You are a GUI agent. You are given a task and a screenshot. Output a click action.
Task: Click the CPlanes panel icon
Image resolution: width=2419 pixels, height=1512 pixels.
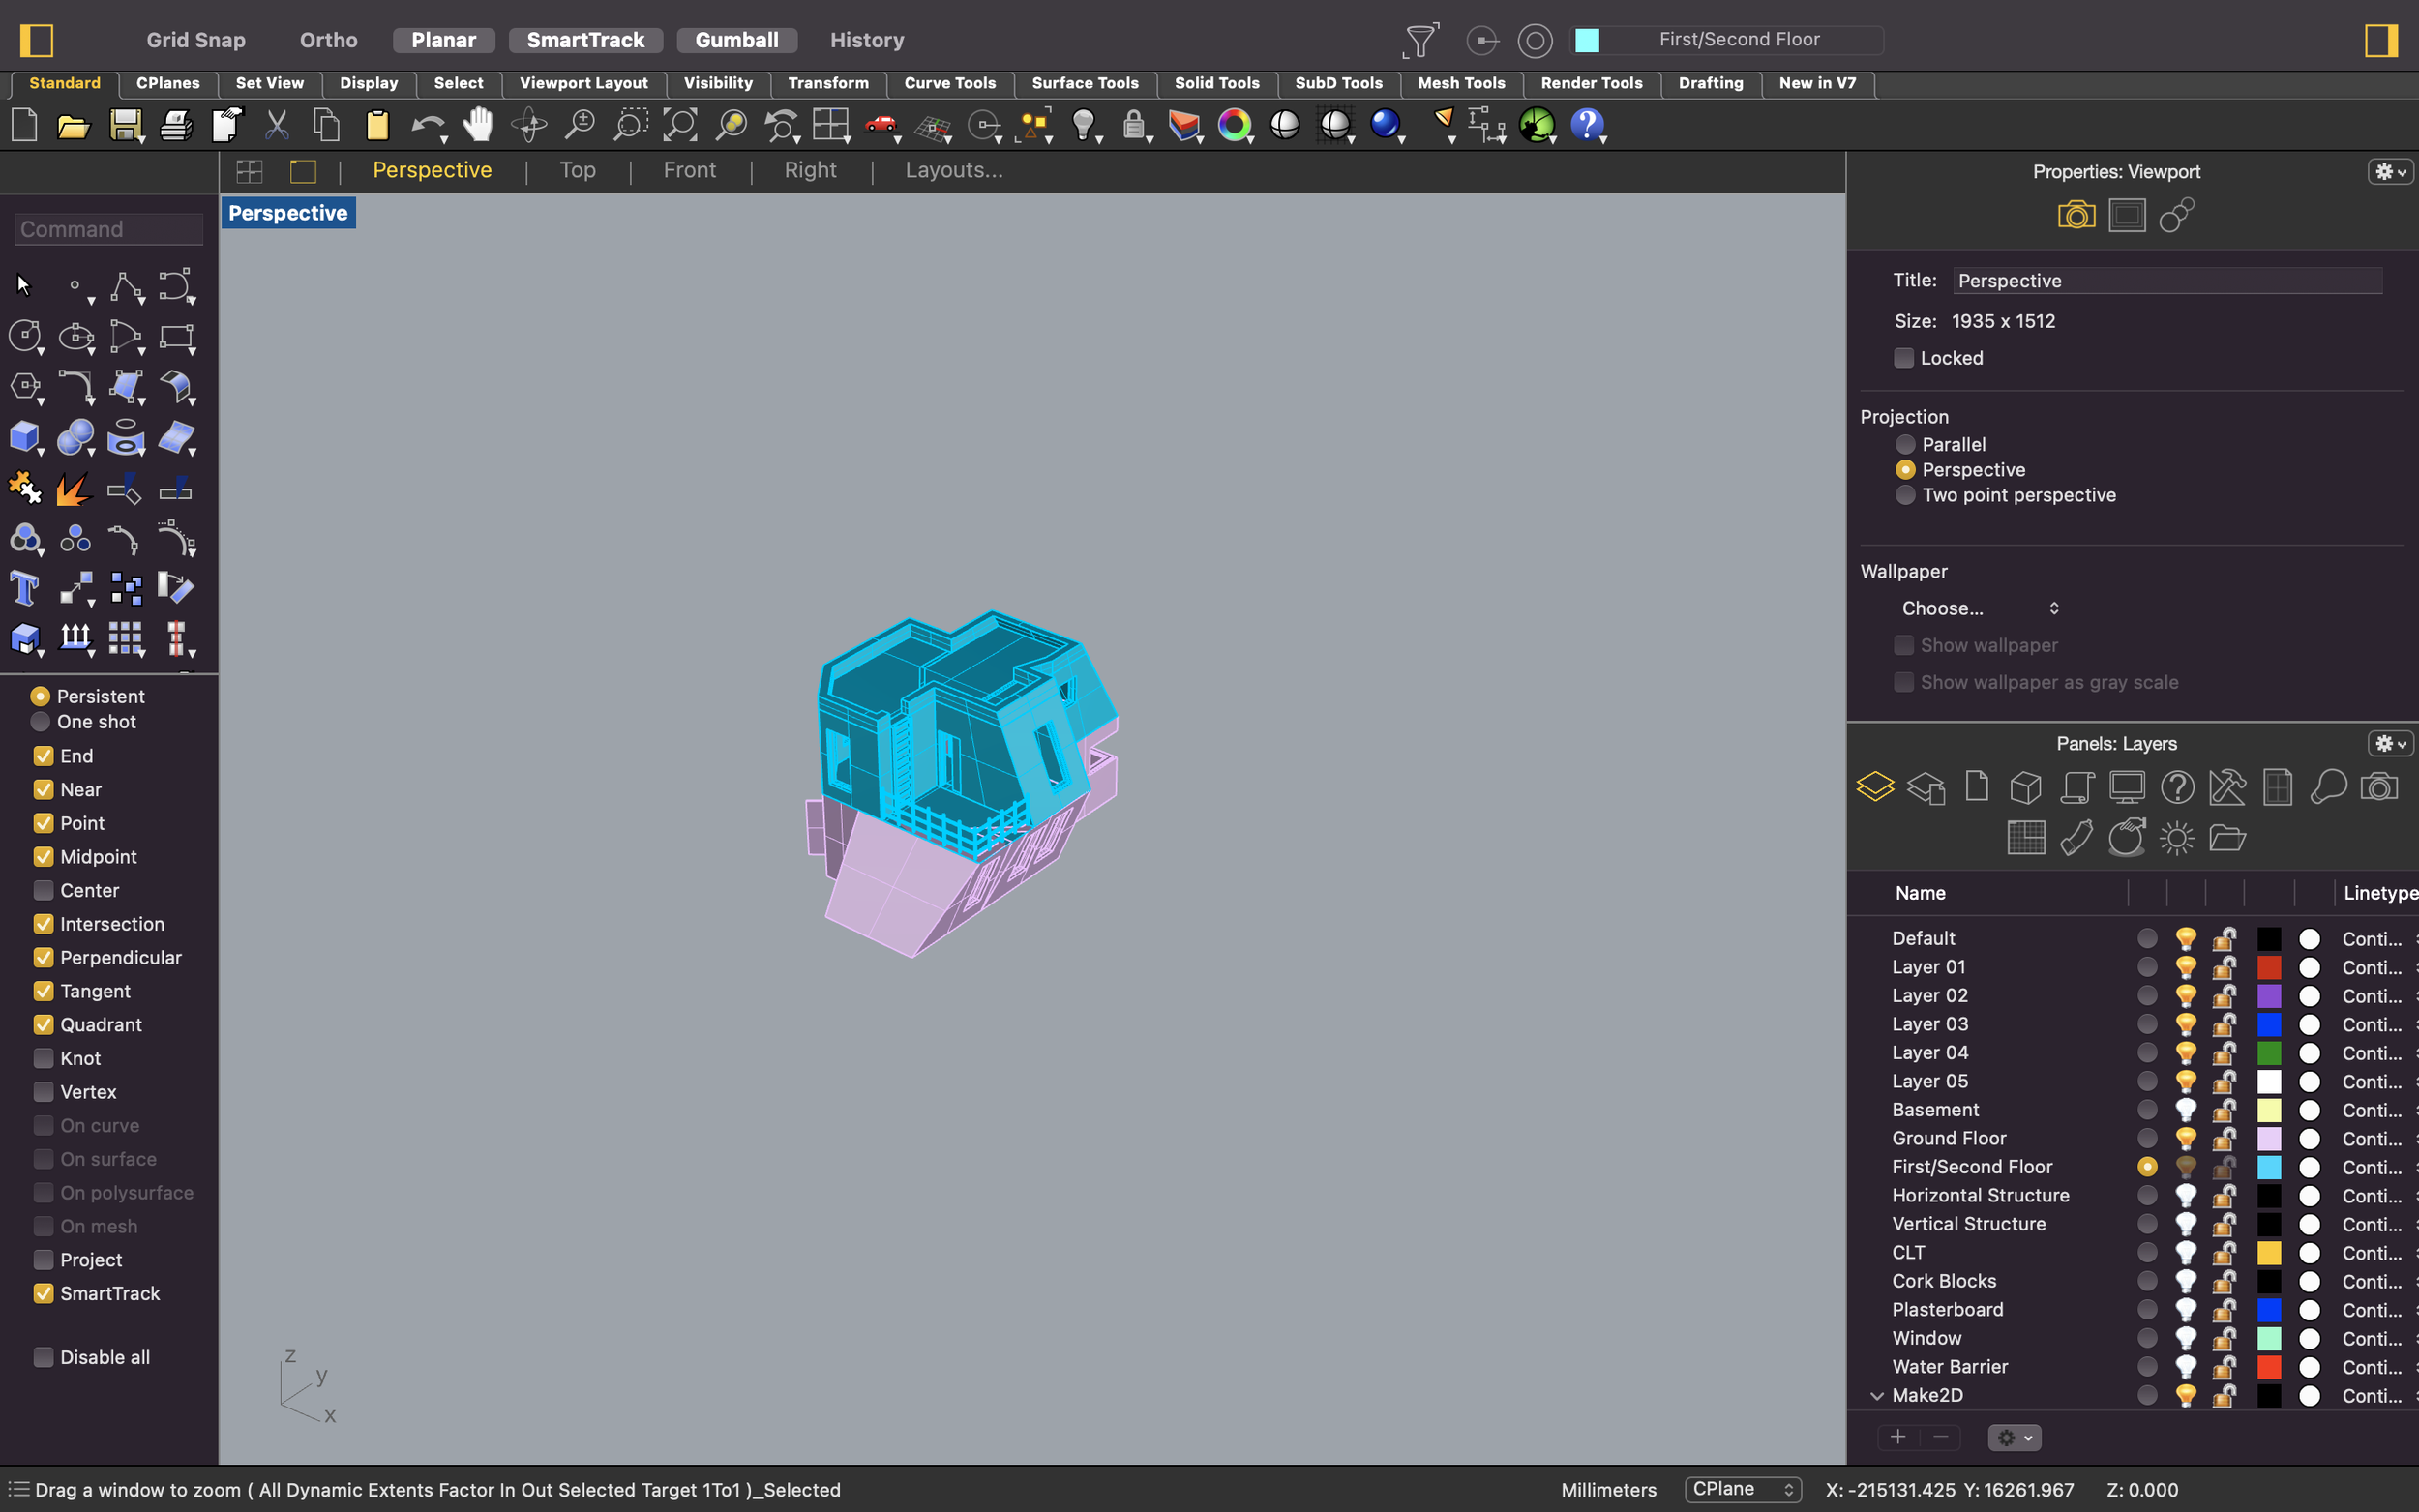click(2025, 838)
